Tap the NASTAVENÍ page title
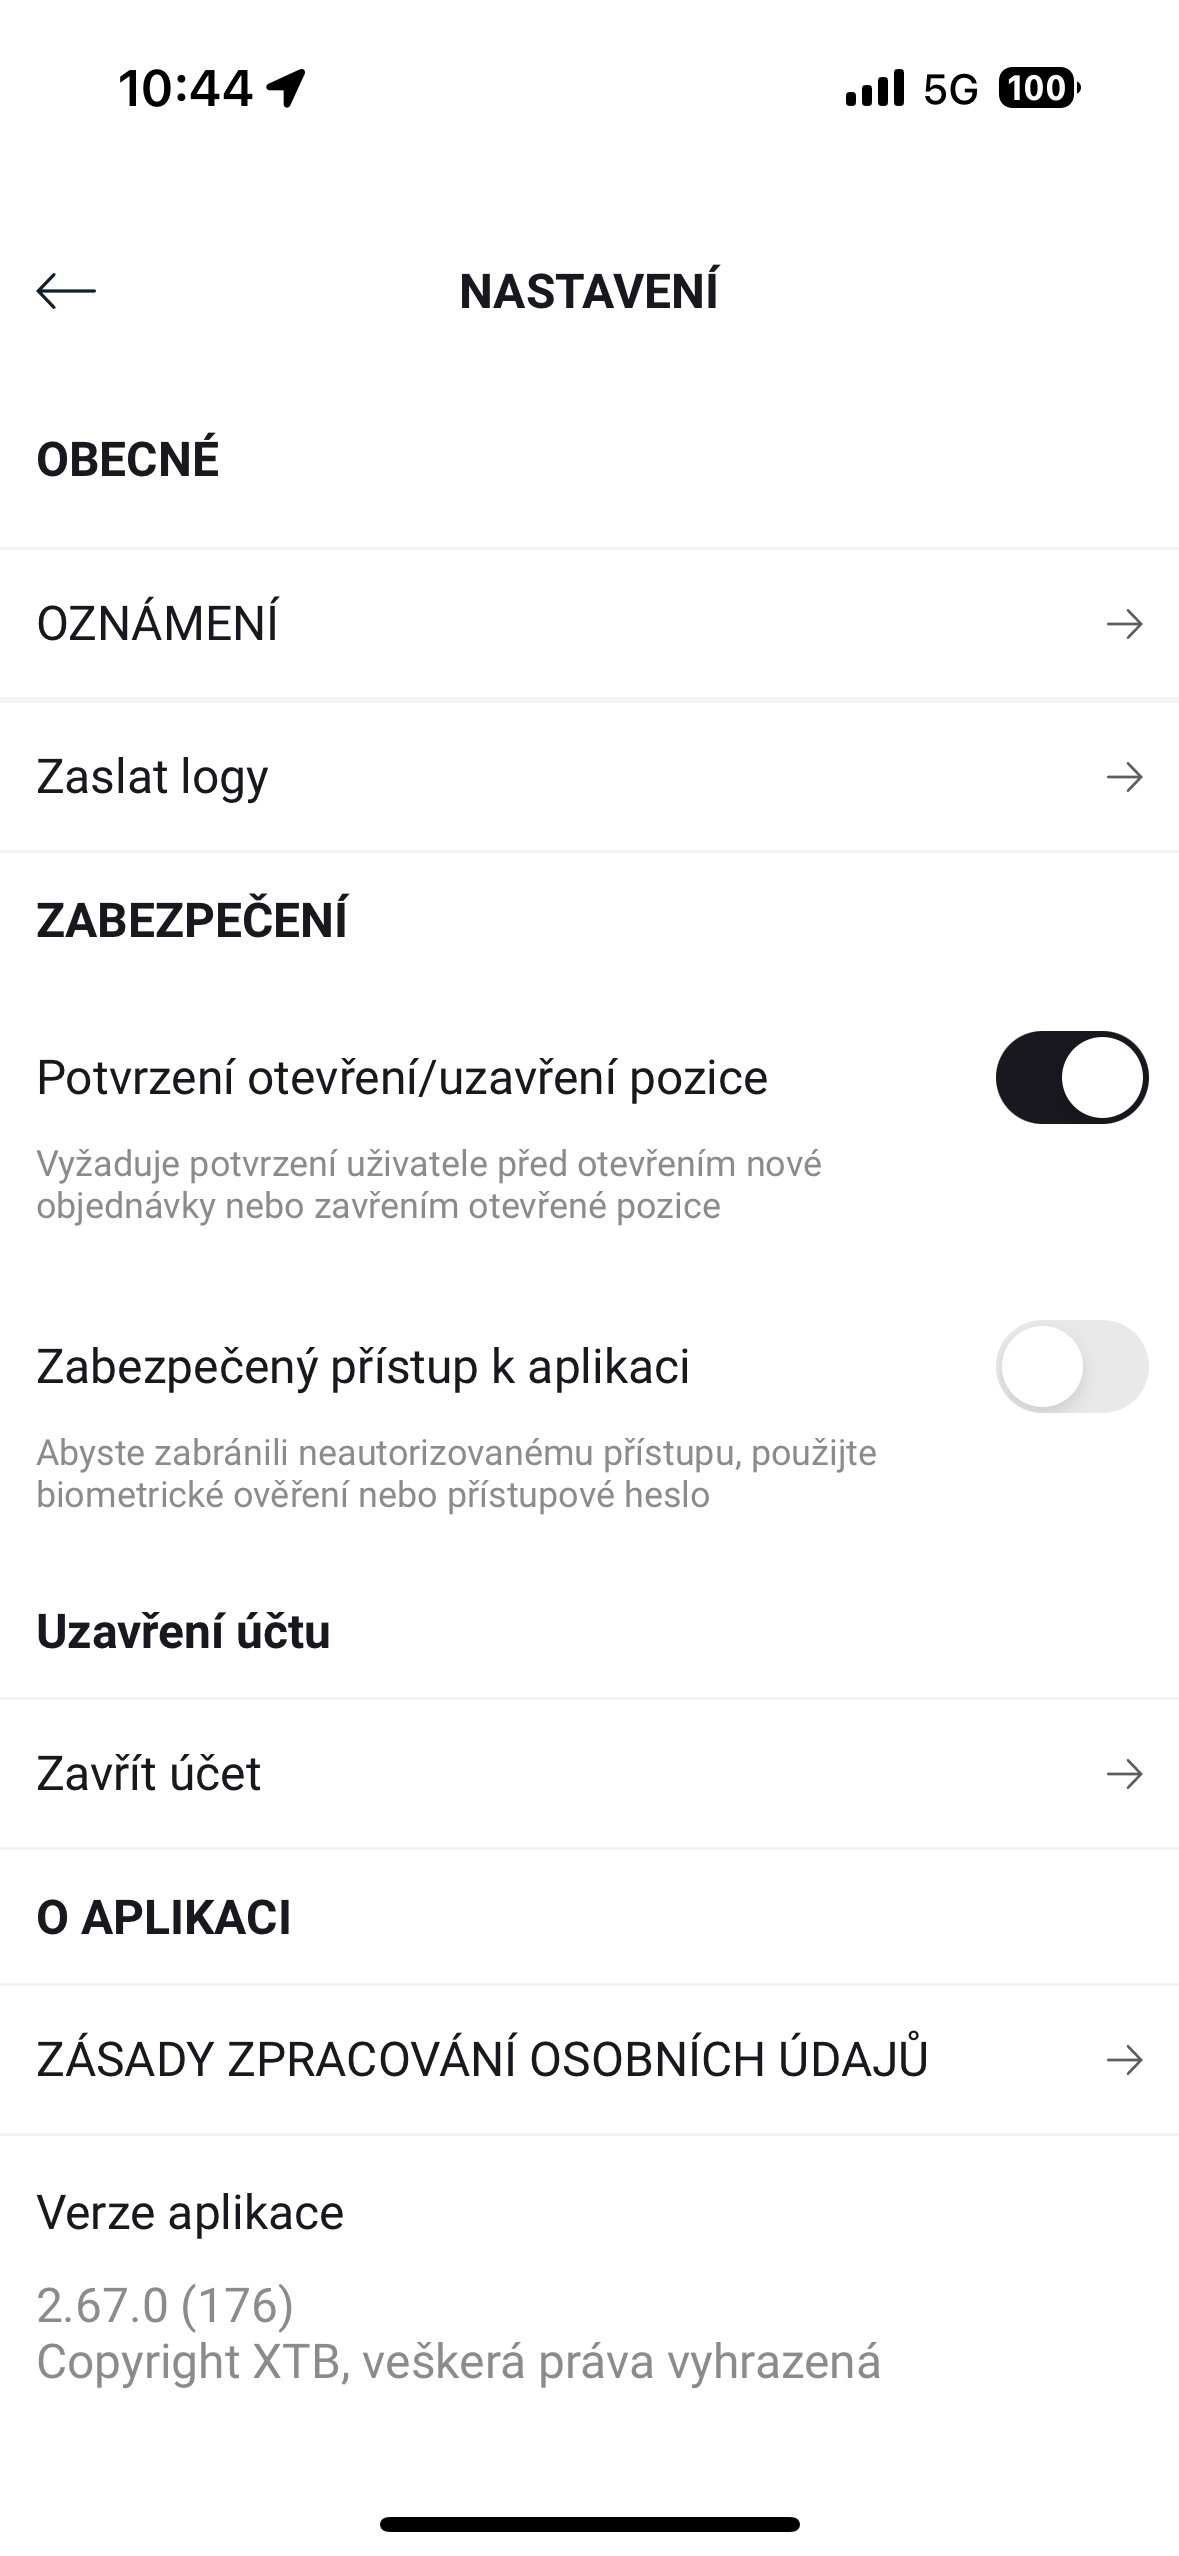The width and height of the screenshot is (1179, 2556). [x=589, y=291]
